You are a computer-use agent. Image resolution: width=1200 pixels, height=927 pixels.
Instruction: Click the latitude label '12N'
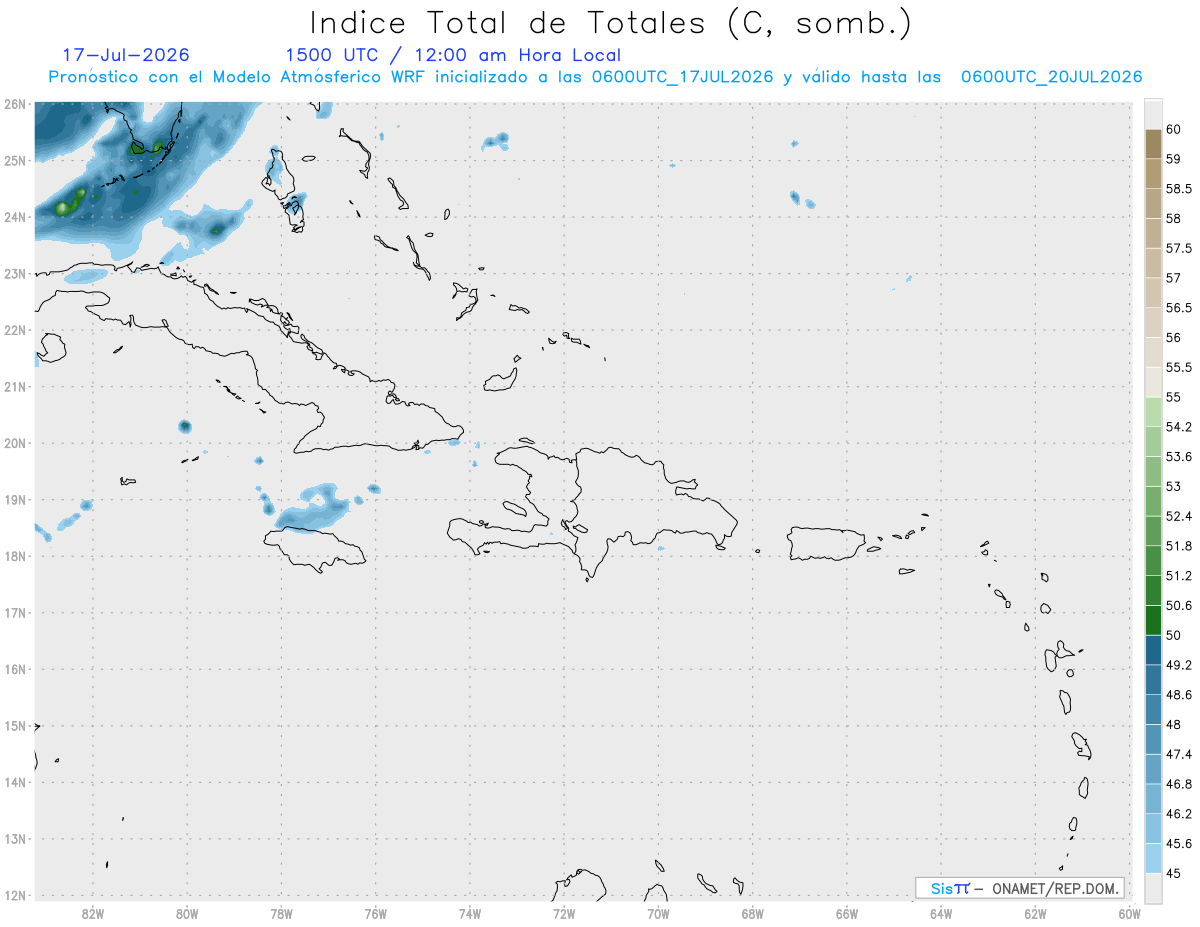[x=14, y=895]
